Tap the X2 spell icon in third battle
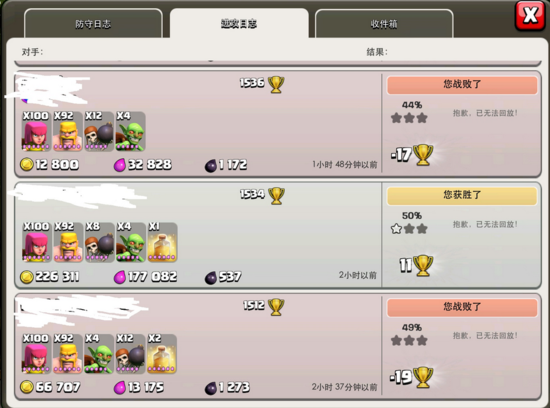This screenshot has width=550, height=408. tap(162, 354)
